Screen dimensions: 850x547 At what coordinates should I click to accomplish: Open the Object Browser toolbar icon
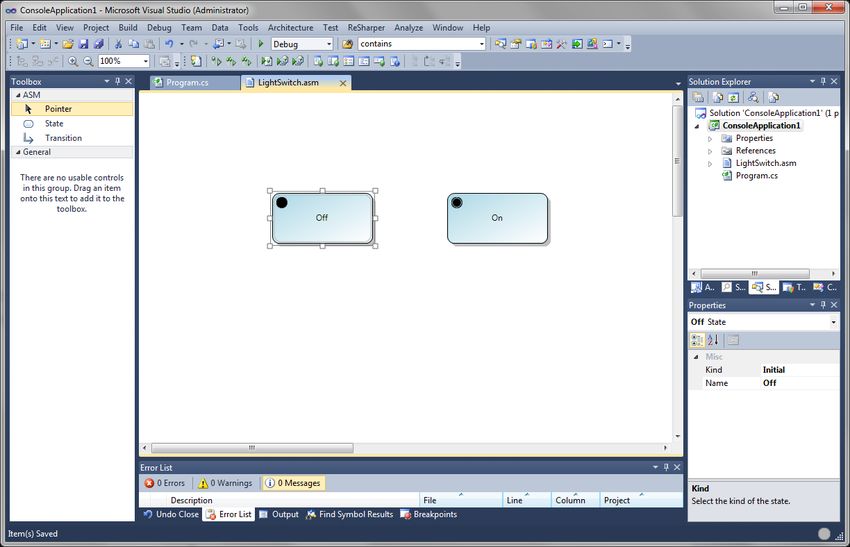click(x=546, y=44)
